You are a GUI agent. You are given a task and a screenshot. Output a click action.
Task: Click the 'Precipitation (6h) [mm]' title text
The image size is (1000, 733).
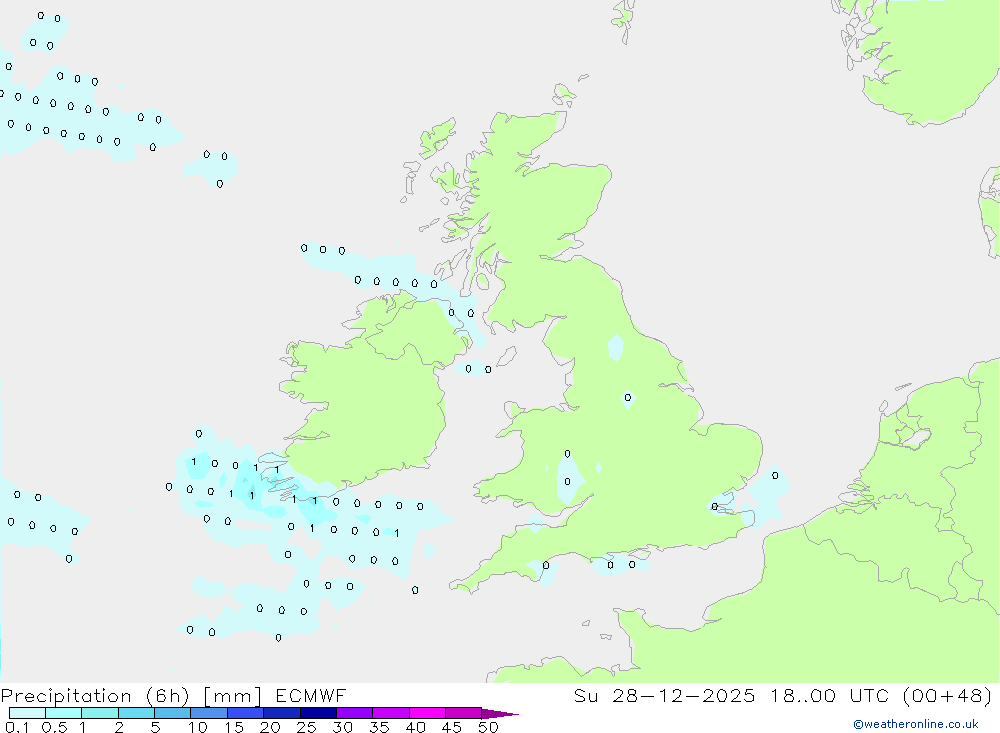pos(131,696)
